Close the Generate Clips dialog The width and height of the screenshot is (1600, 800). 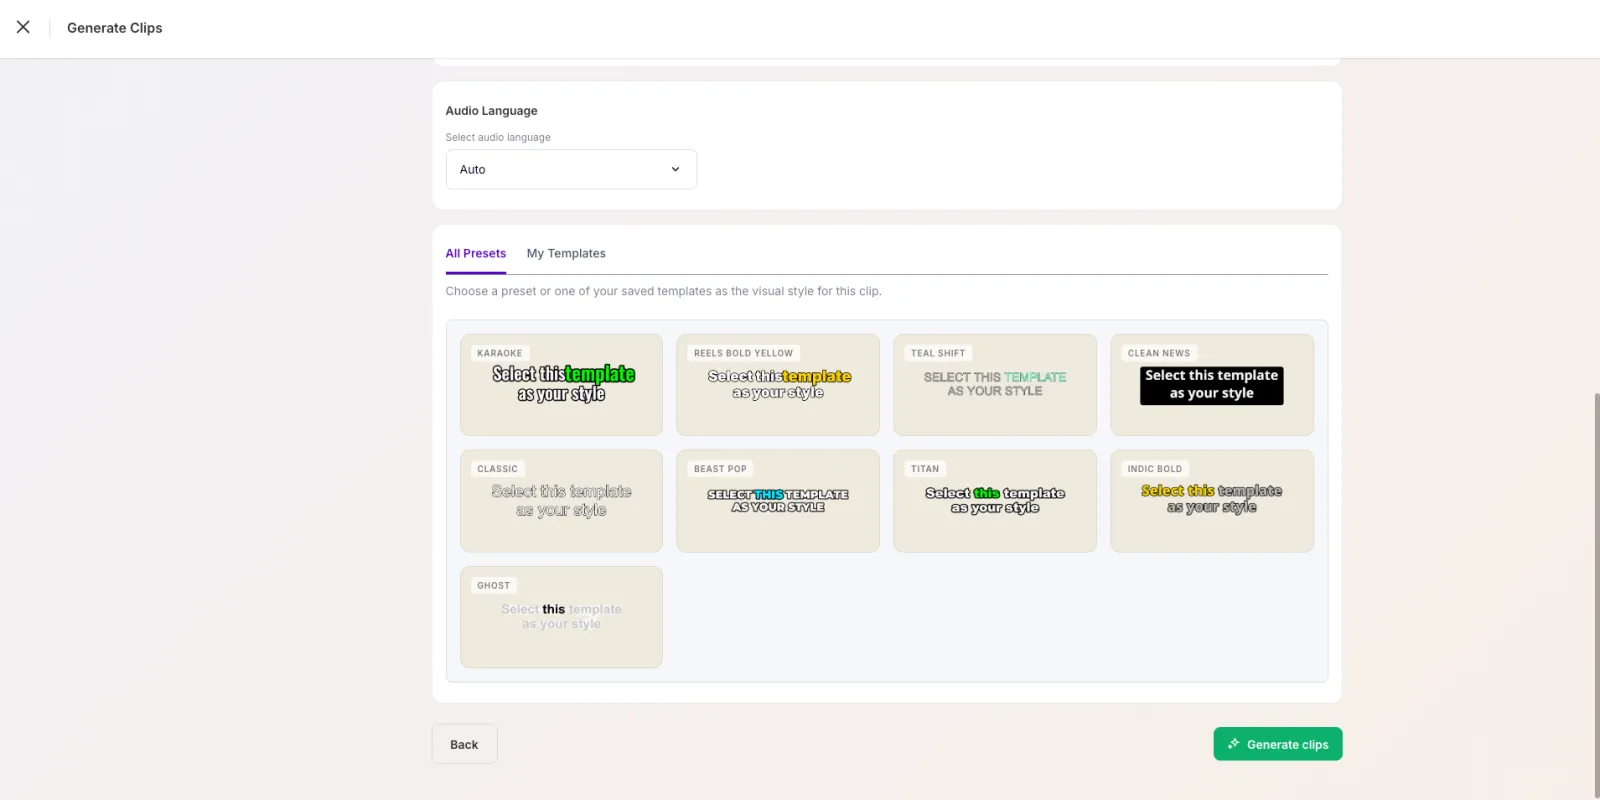click(x=23, y=27)
